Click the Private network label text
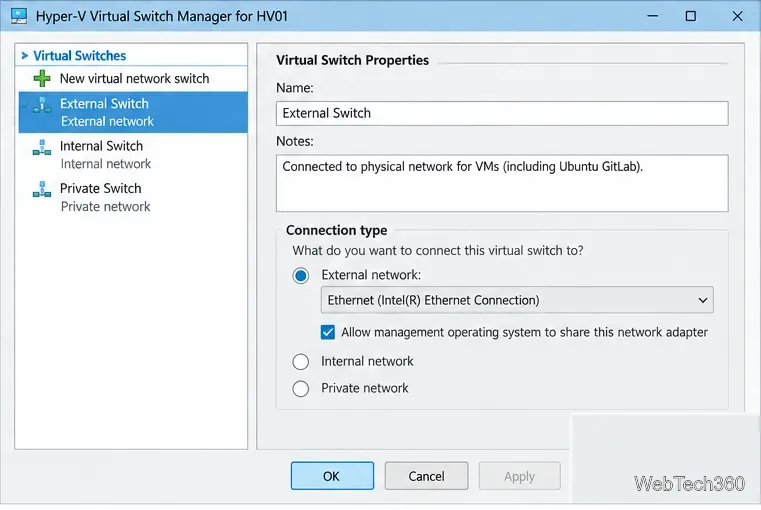The image size is (761, 510). coord(364,389)
